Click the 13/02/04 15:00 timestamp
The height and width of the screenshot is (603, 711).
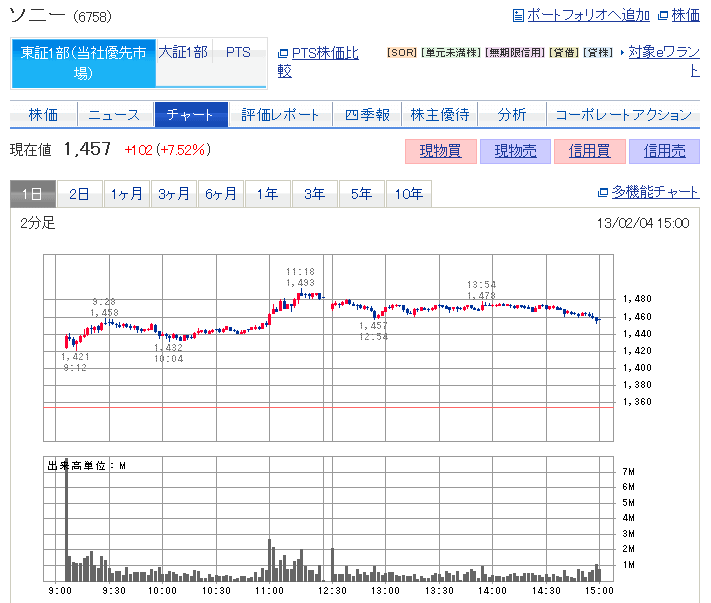[643, 223]
